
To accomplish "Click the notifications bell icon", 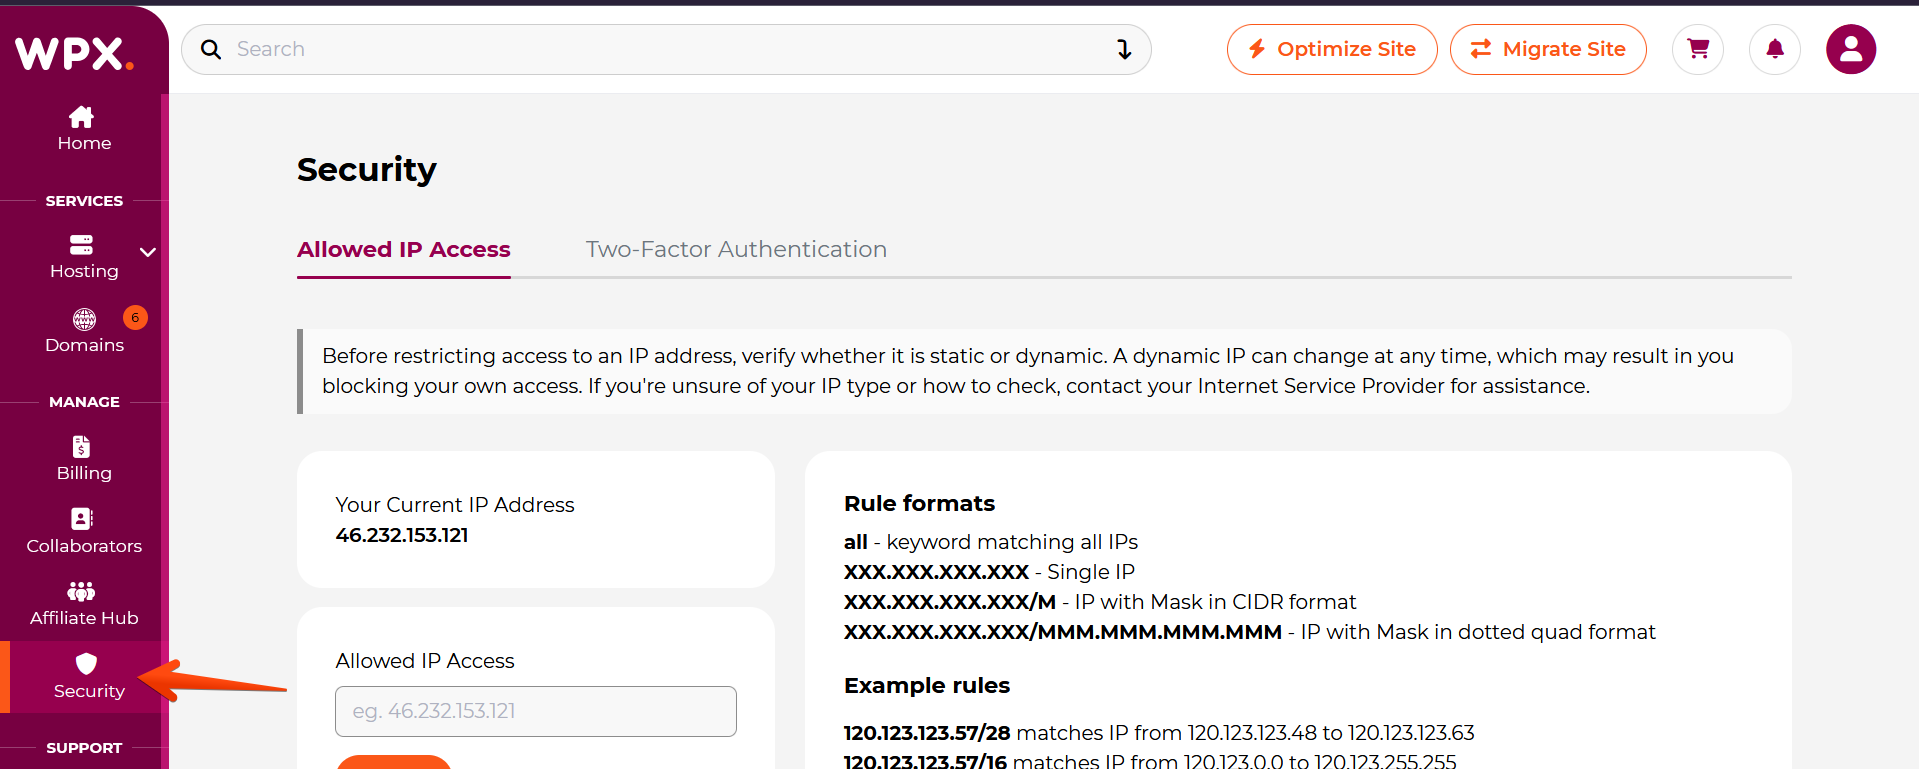I will [1774, 49].
